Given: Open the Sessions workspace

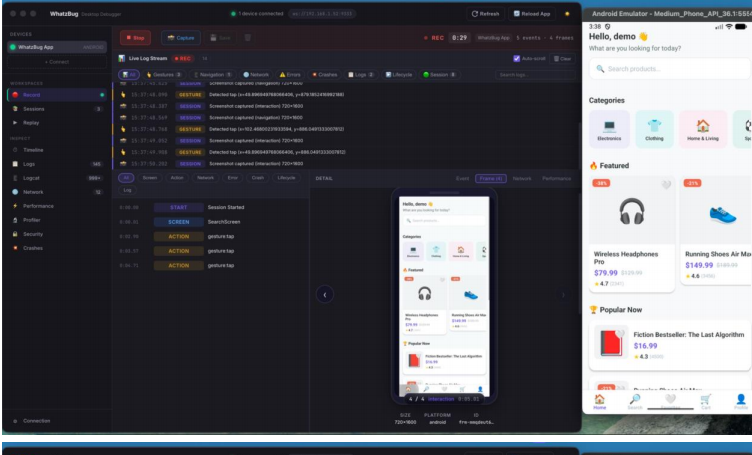Looking at the screenshot, I should click(x=57, y=109).
